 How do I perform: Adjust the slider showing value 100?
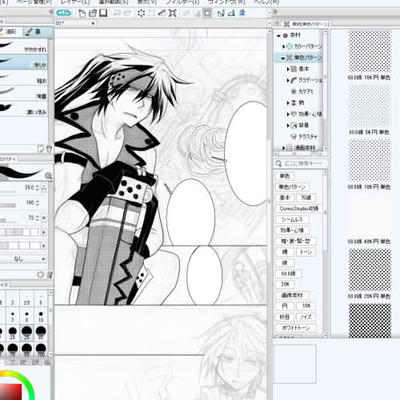coord(8,206)
